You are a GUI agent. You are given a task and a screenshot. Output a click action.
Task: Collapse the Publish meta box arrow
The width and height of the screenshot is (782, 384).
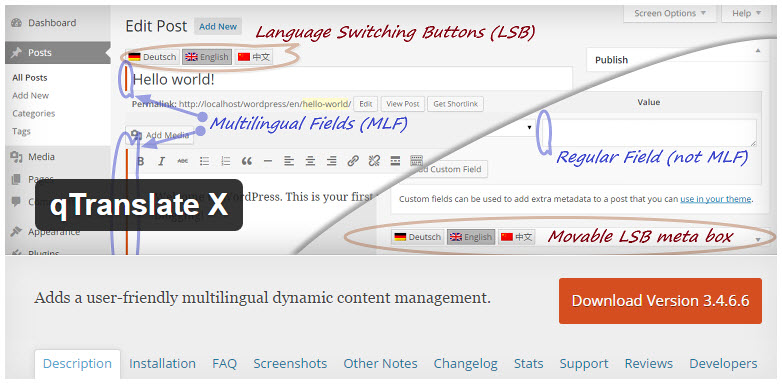759,51
